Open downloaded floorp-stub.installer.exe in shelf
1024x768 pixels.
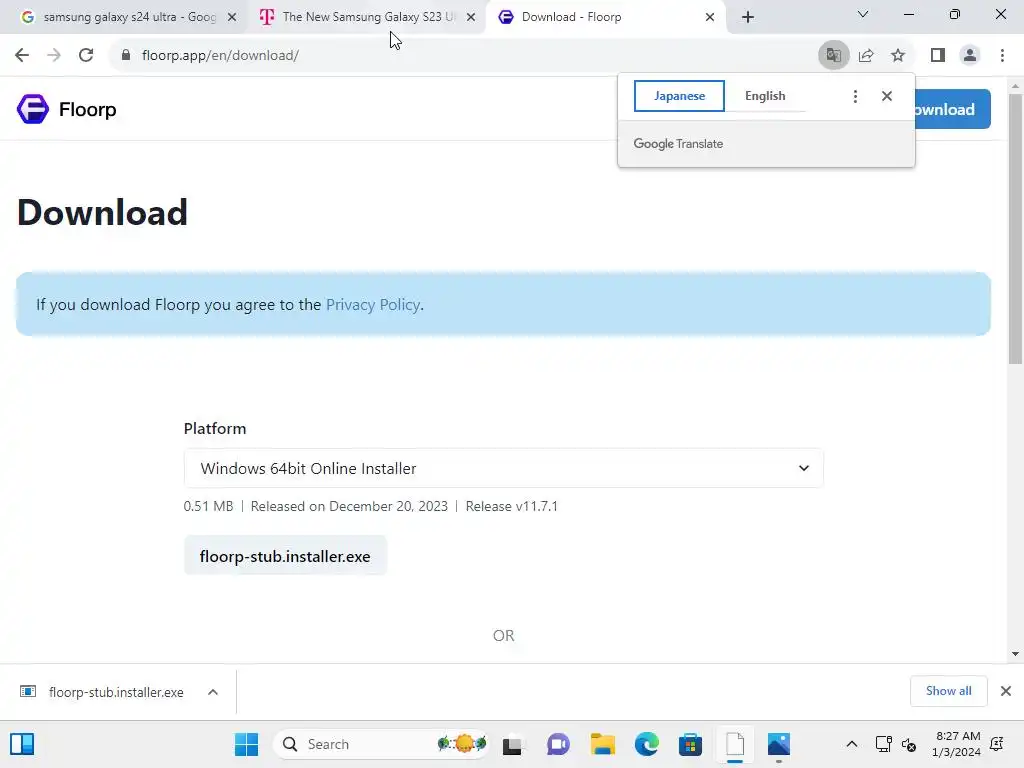click(104, 692)
